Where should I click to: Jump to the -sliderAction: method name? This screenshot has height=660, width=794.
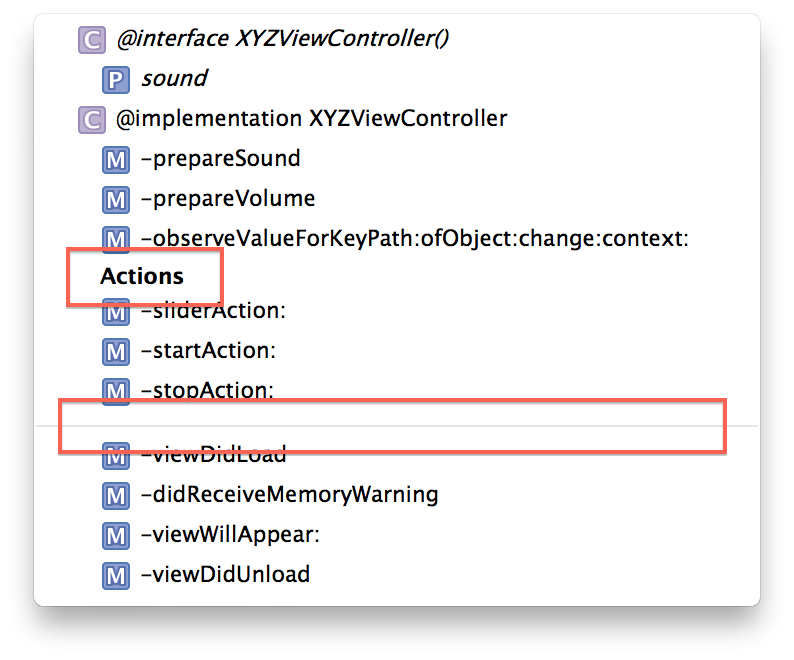click(214, 312)
